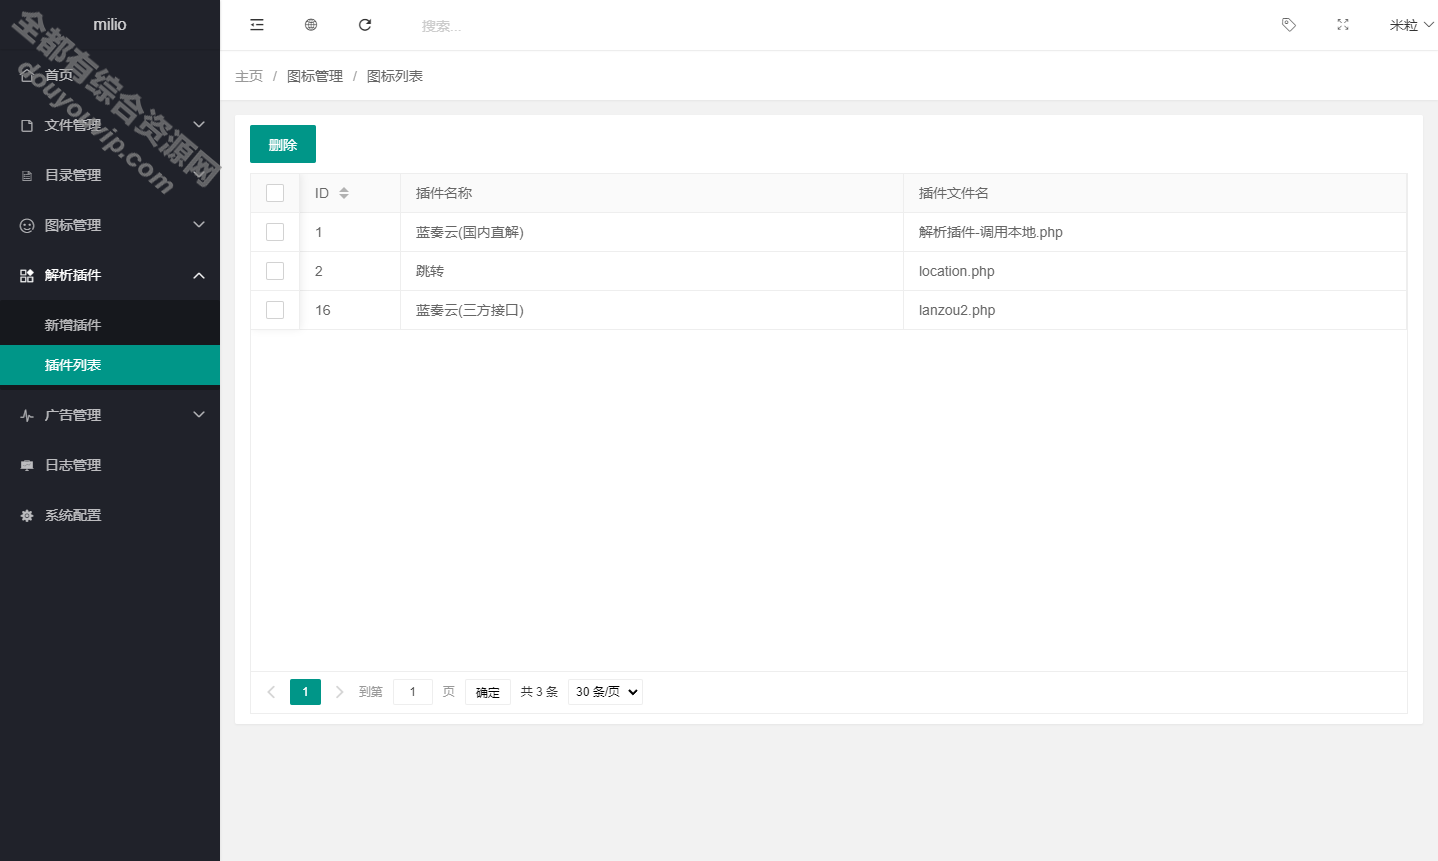Open 目录管理 in the sidebar
Image resolution: width=1438 pixels, height=861 pixels.
[x=110, y=175]
